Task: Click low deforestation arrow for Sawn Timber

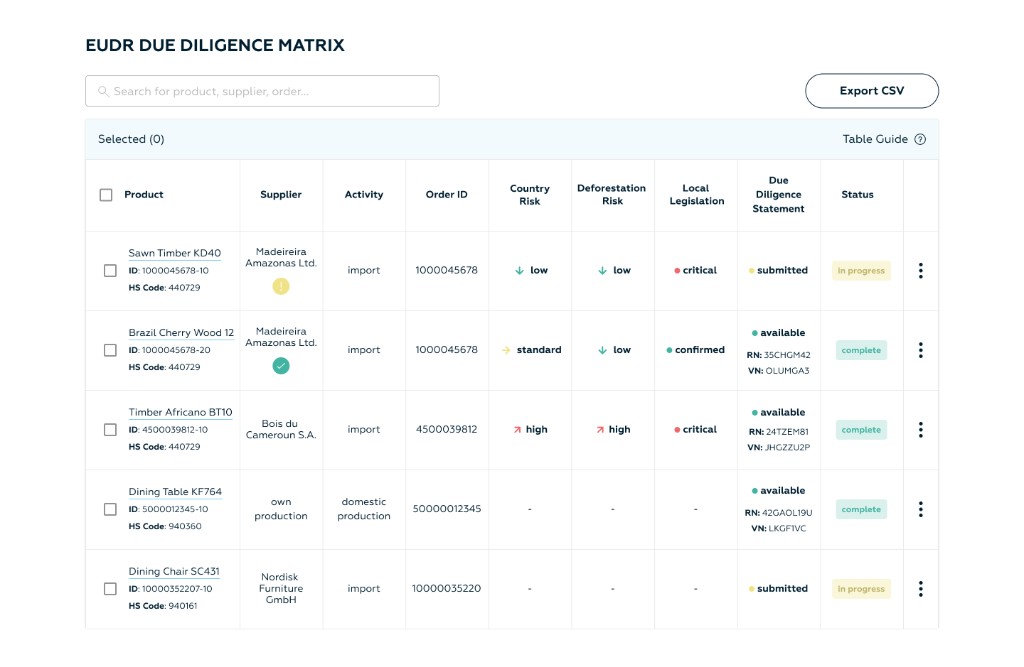Action: click(602, 270)
